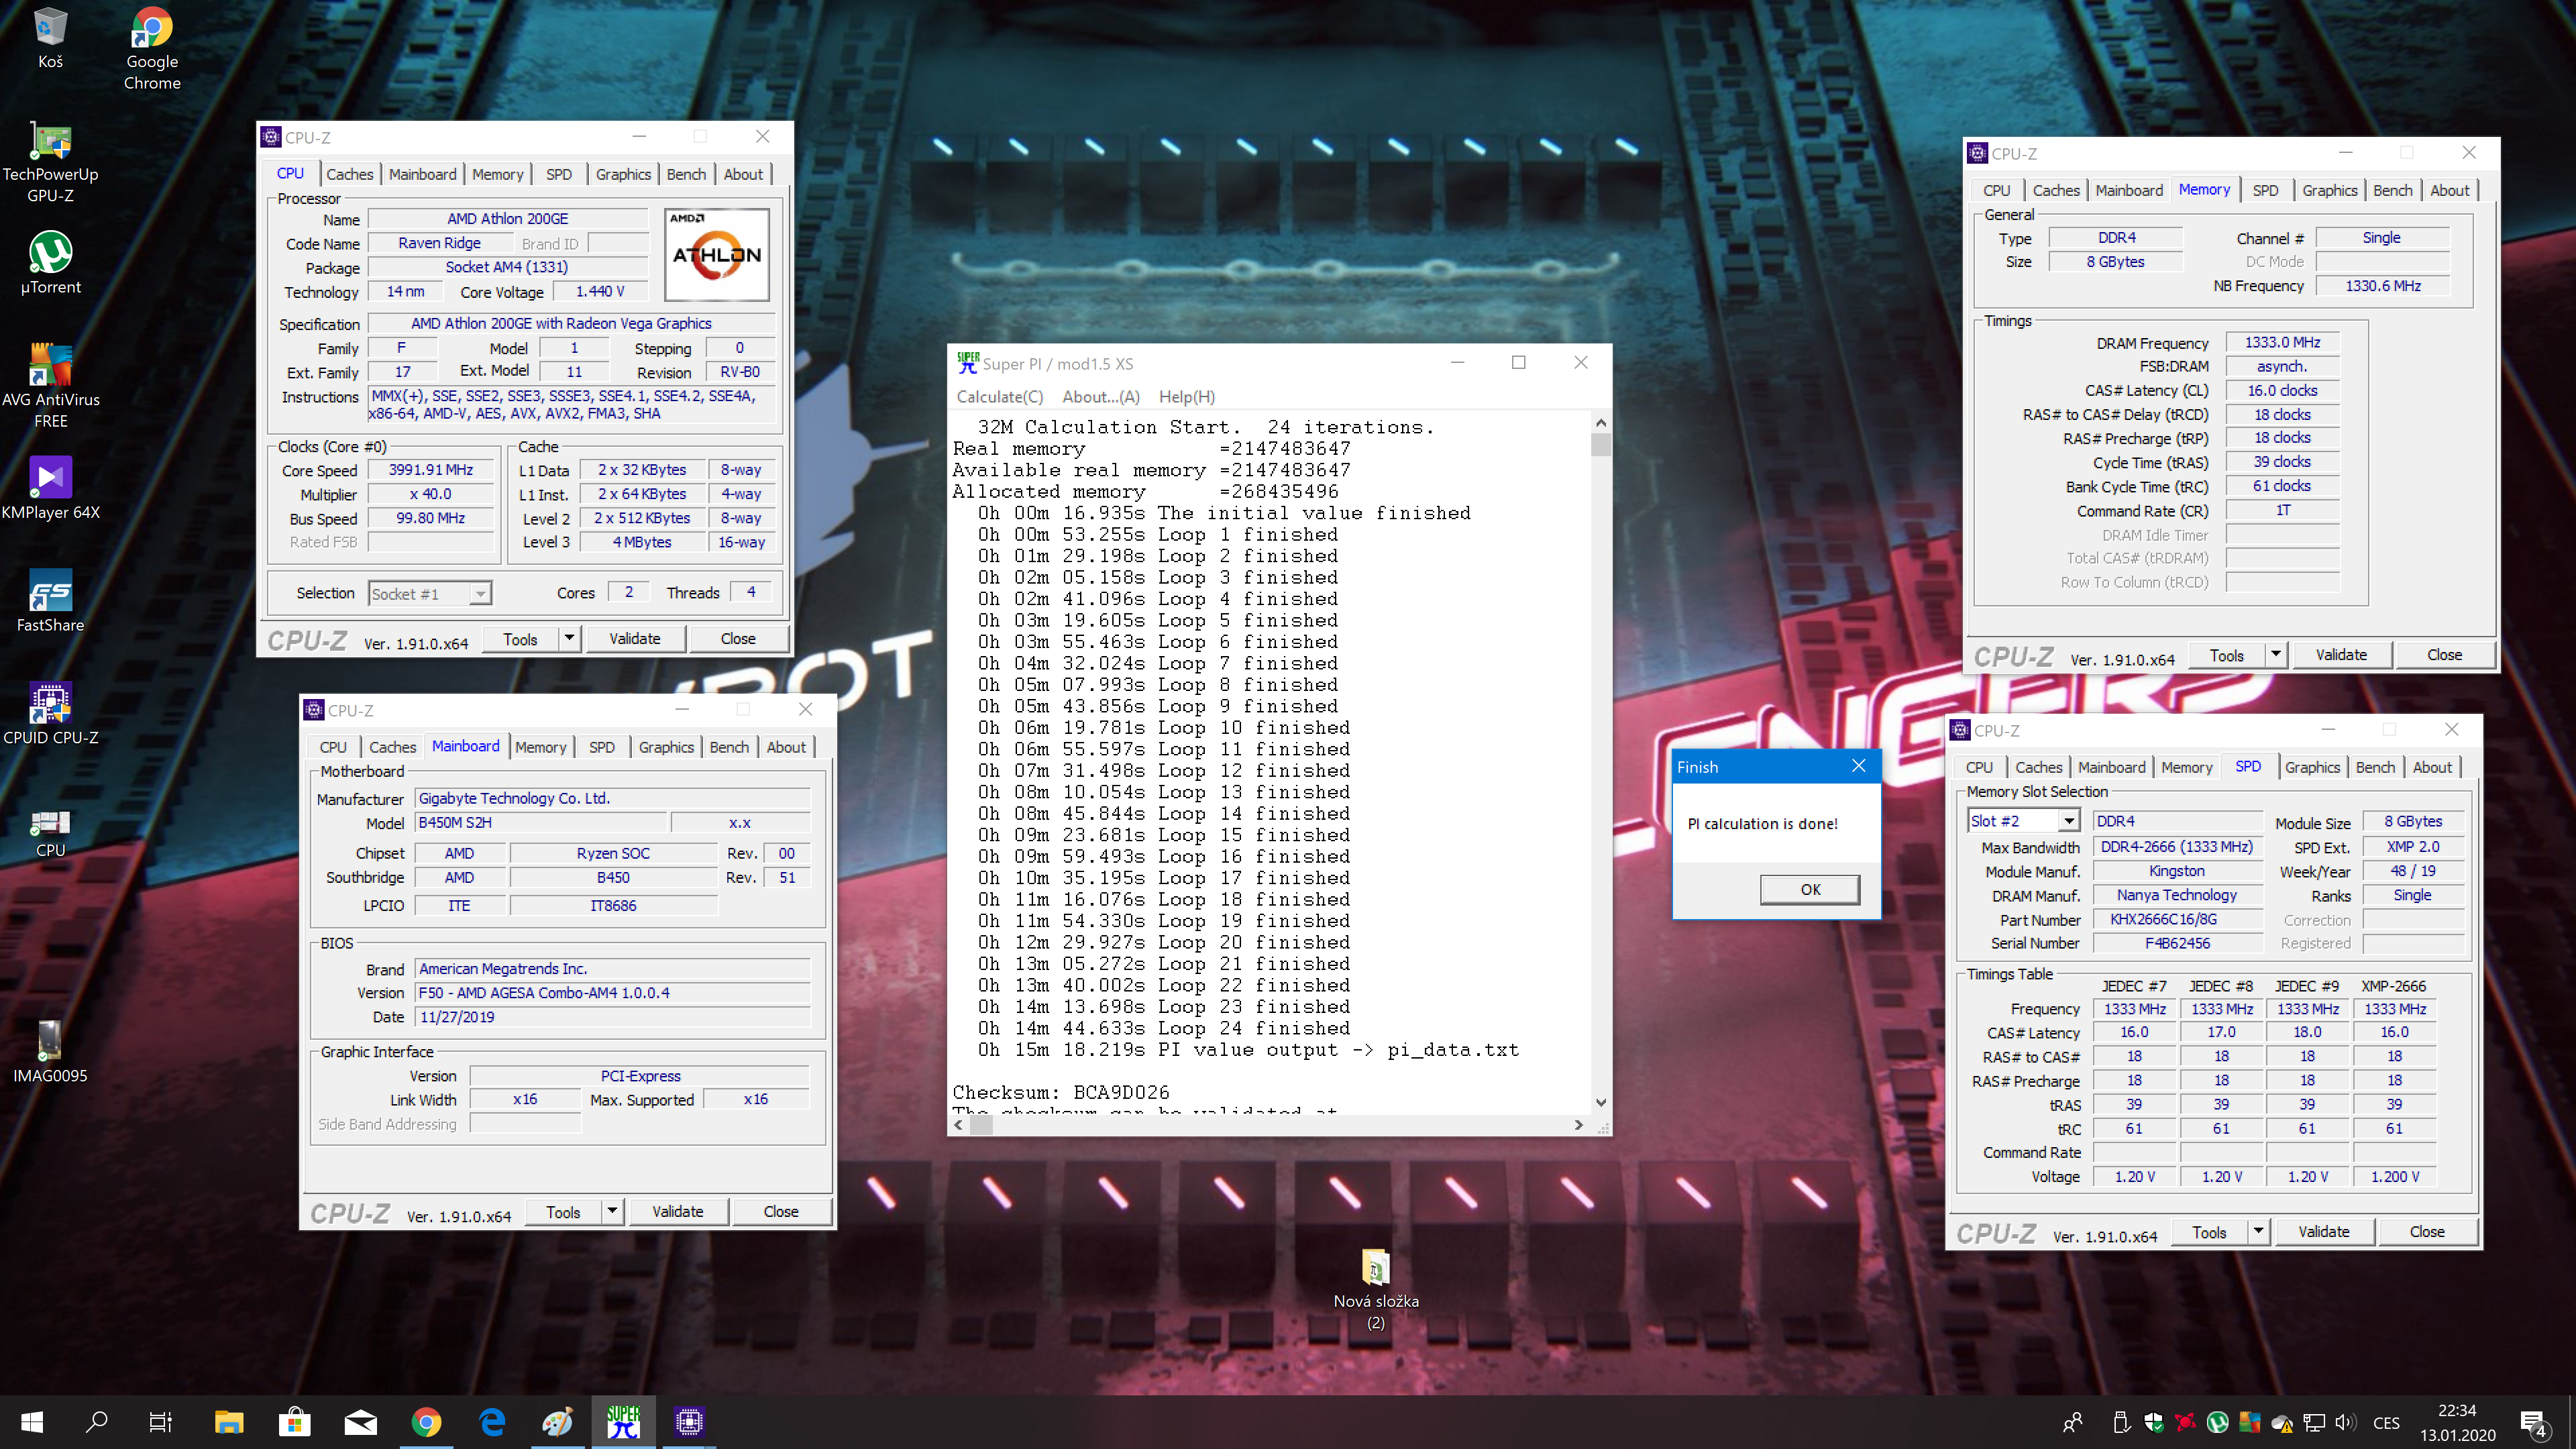Open File Explorer from the taskbar
Image resolution: width=2576 pixels, height=1449 pixels.
229,1422
